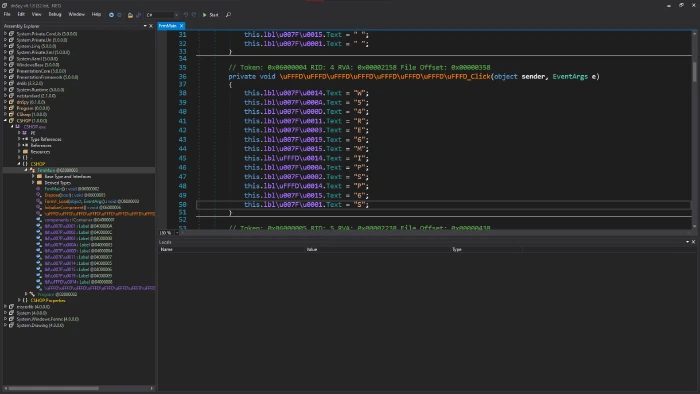Click the CSHOP.exe module icon
This screenshot has width=700, height=394.
click(18, 127)
